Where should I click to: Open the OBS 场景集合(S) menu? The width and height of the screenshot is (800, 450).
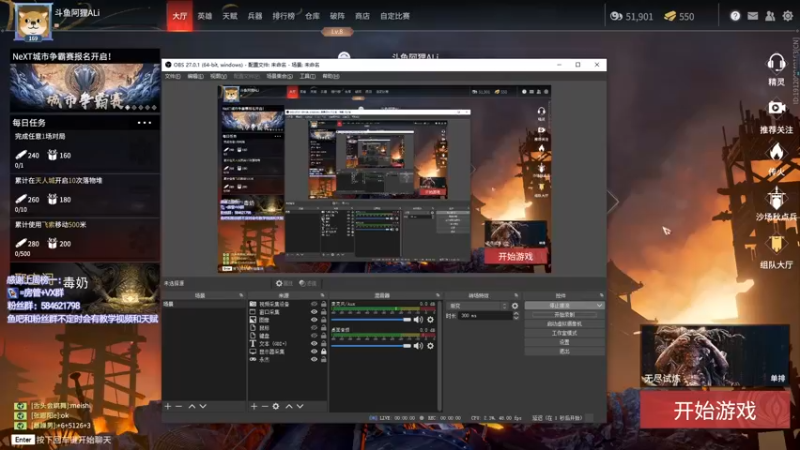(x=280, y=77)
